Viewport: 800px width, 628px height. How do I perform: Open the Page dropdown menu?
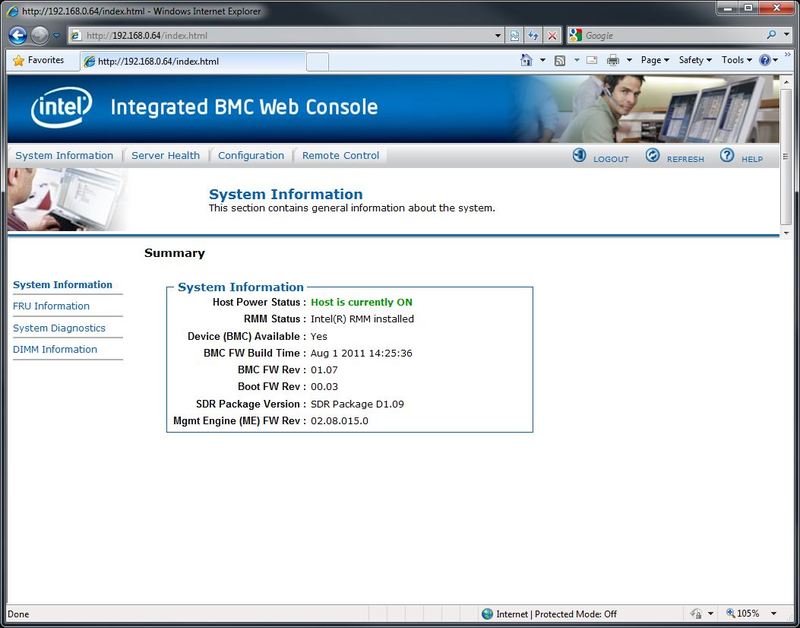pos(656,60)
